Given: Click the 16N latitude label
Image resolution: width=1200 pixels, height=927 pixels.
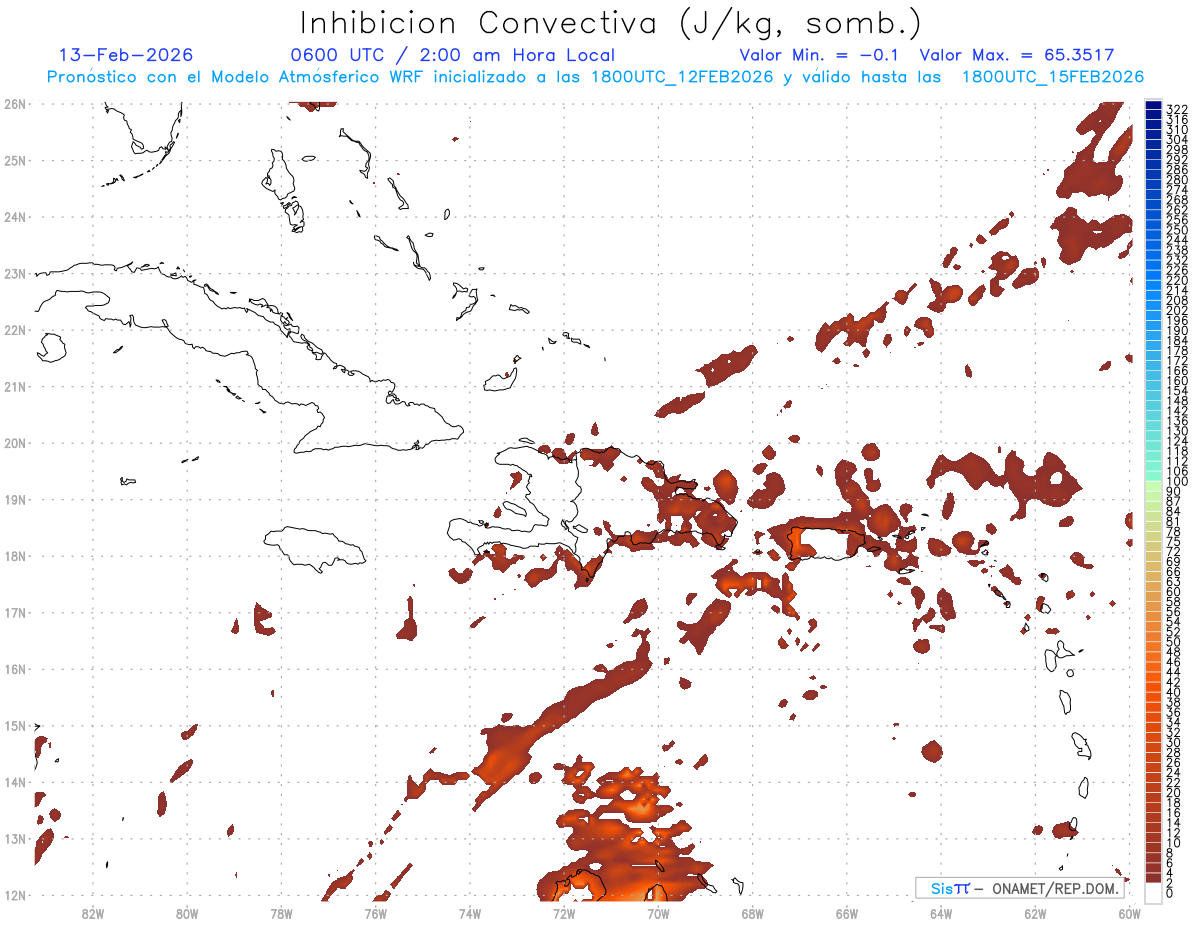Looking at the screenshot, I should pyautogui.click(x=14, y=669).
